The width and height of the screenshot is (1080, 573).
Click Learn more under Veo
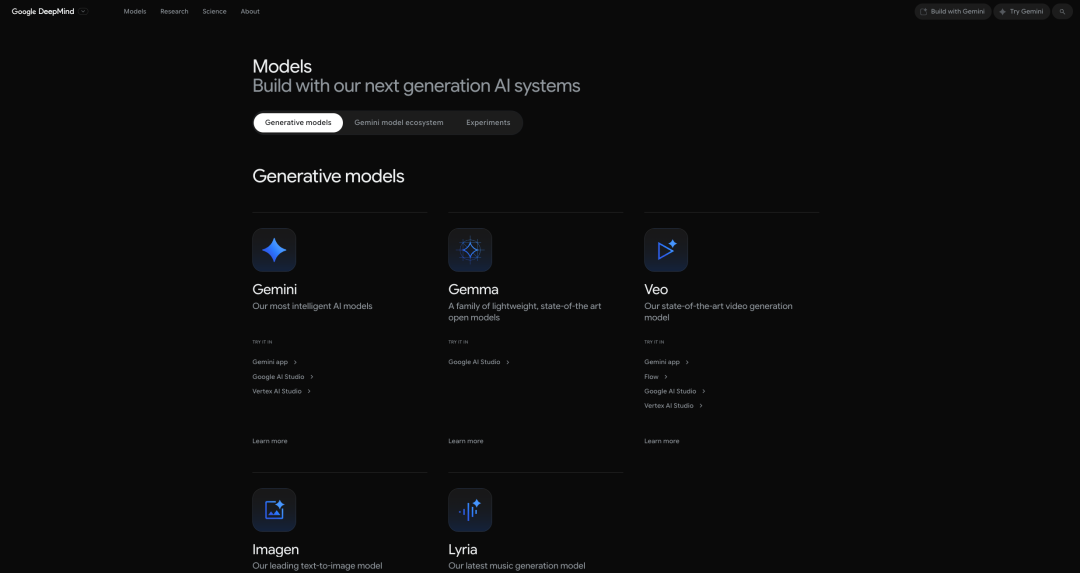tap(661, 441)
